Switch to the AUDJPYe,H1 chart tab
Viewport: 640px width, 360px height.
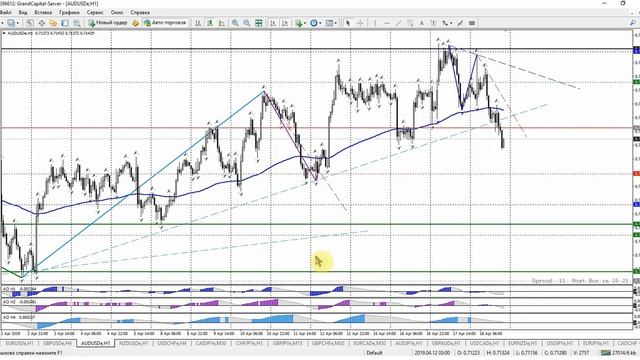pyautogui.click(x=409, y=343)
